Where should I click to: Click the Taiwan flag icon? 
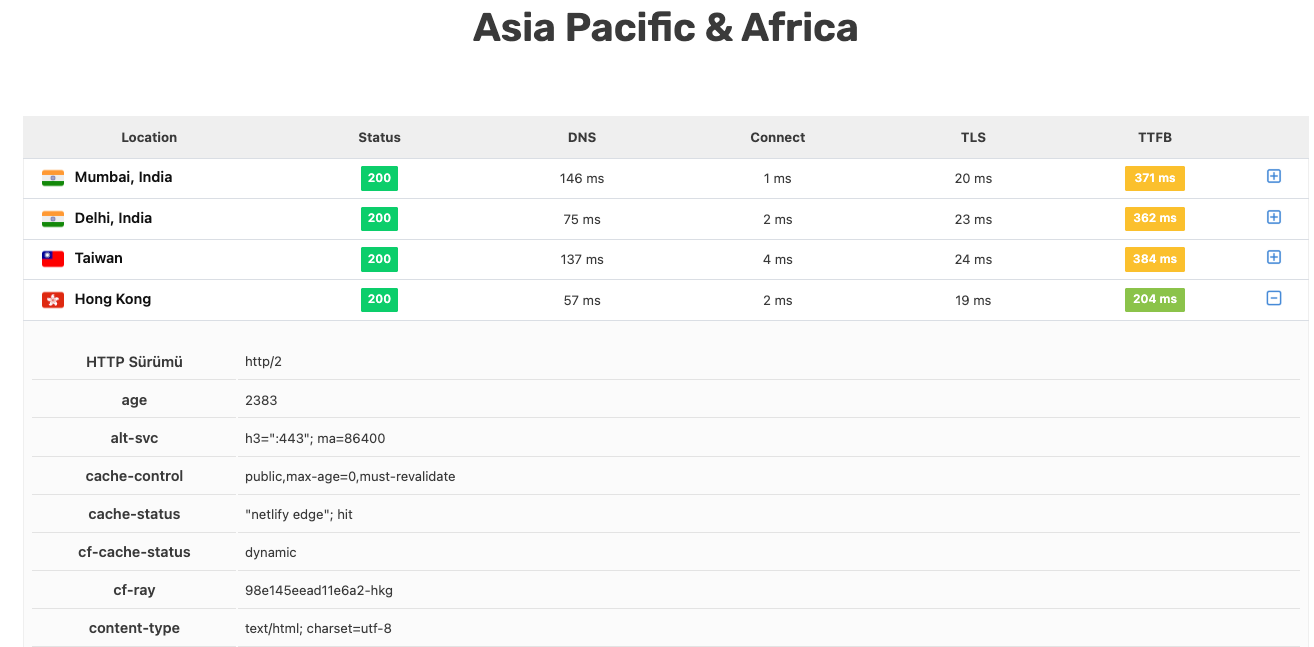click(53, 259)
